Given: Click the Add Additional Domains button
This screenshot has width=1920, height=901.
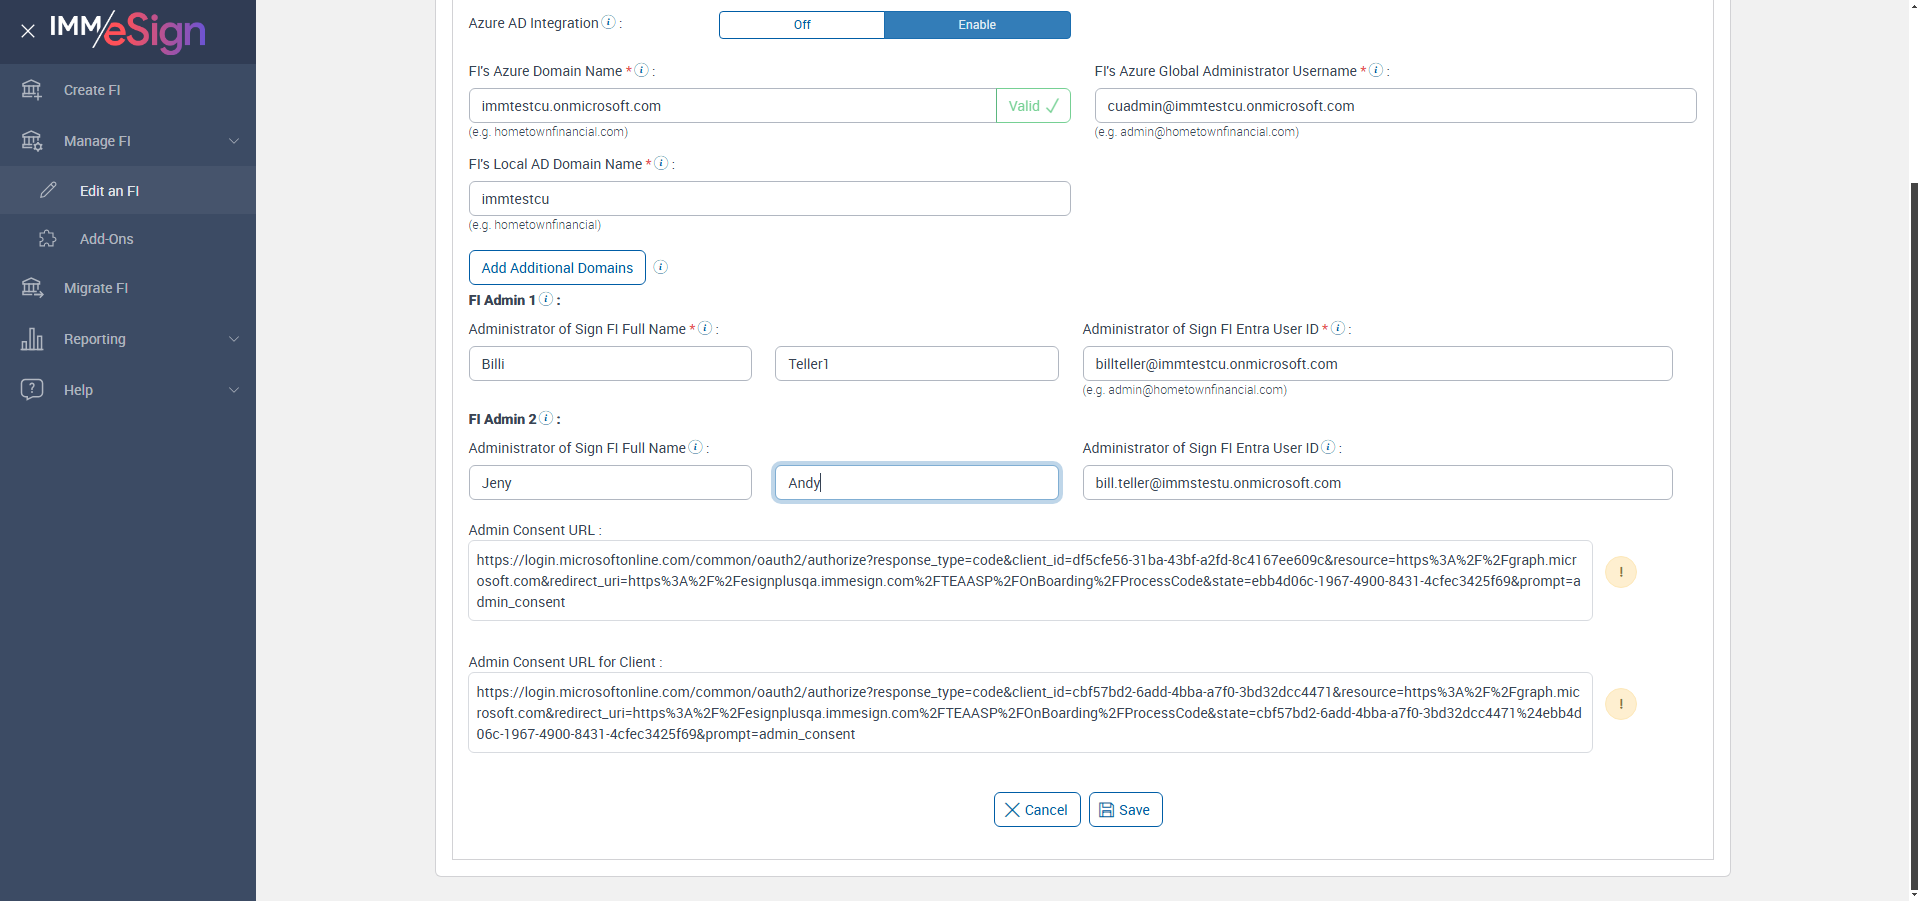Looking at the screenshot, I should (x=557, y=268).
